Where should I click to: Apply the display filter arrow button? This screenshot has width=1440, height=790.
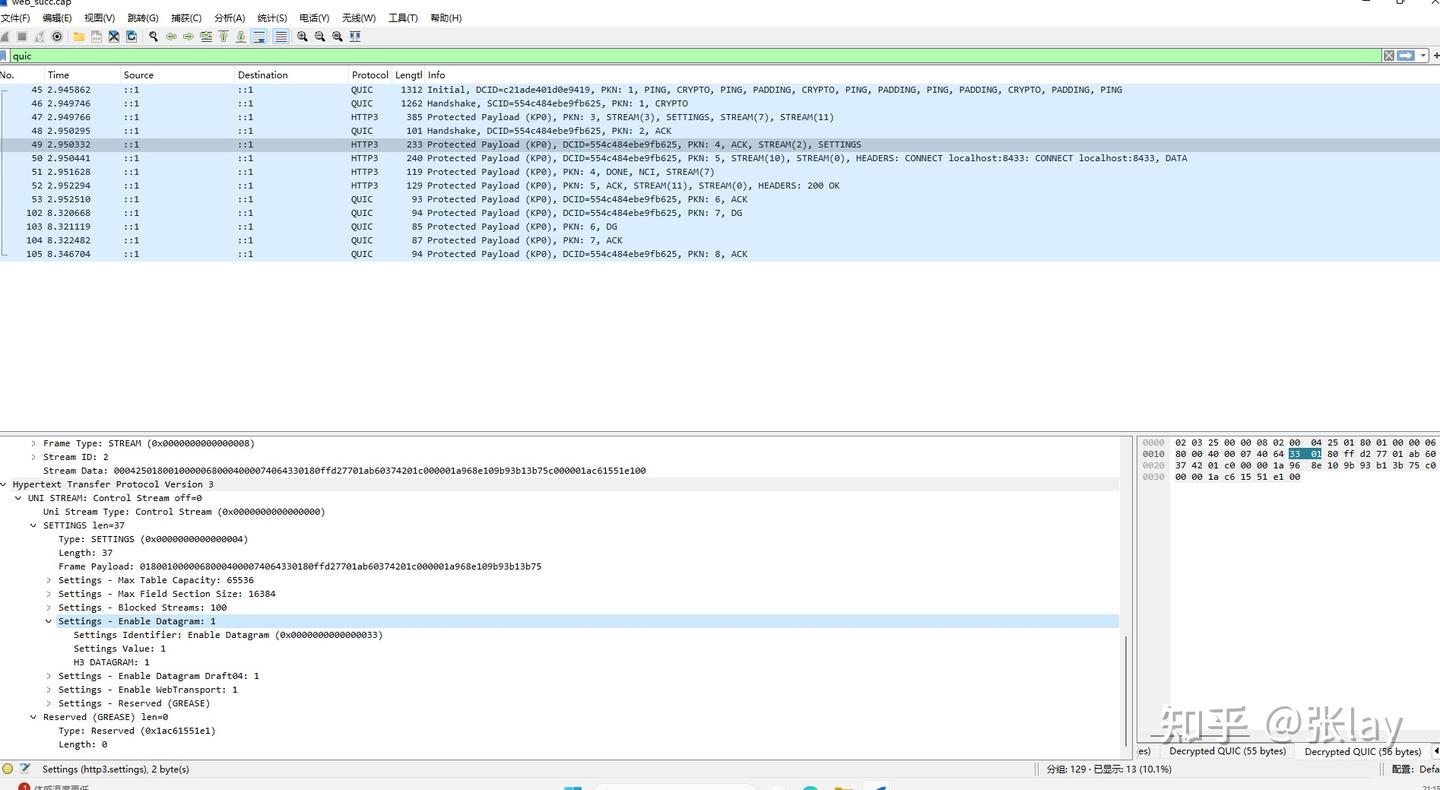point(1406,56)
